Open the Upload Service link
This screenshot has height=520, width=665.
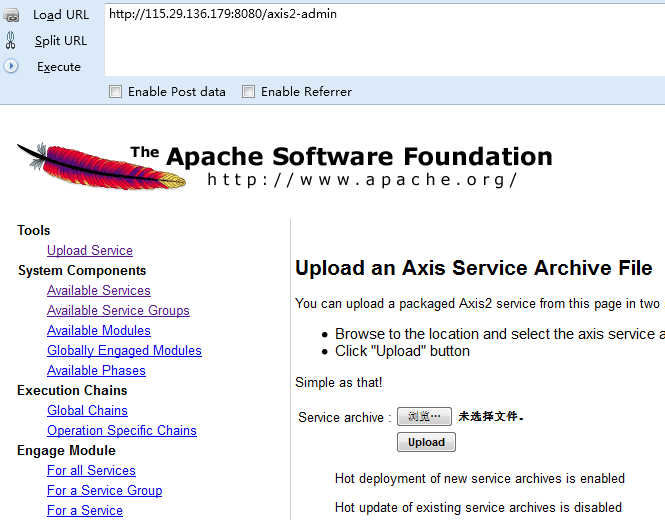(x=90, y=250)
